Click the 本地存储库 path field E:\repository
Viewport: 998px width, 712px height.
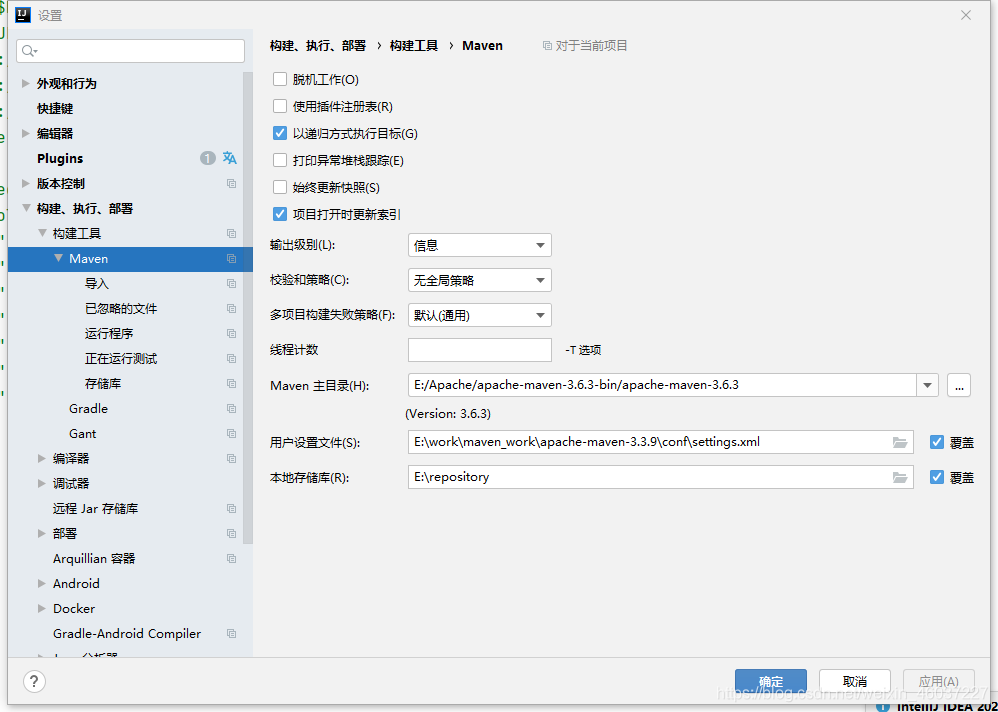661,477
